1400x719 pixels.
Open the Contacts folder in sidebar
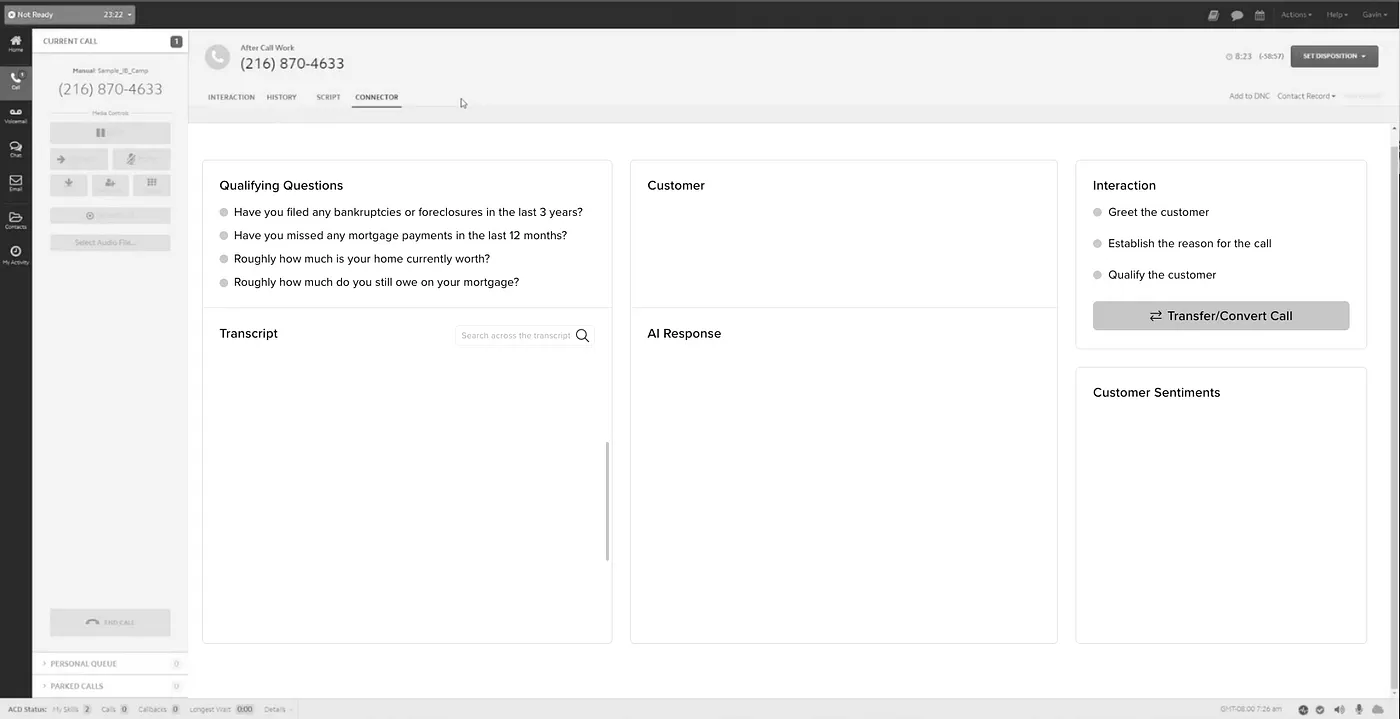[x=15, y=220]
